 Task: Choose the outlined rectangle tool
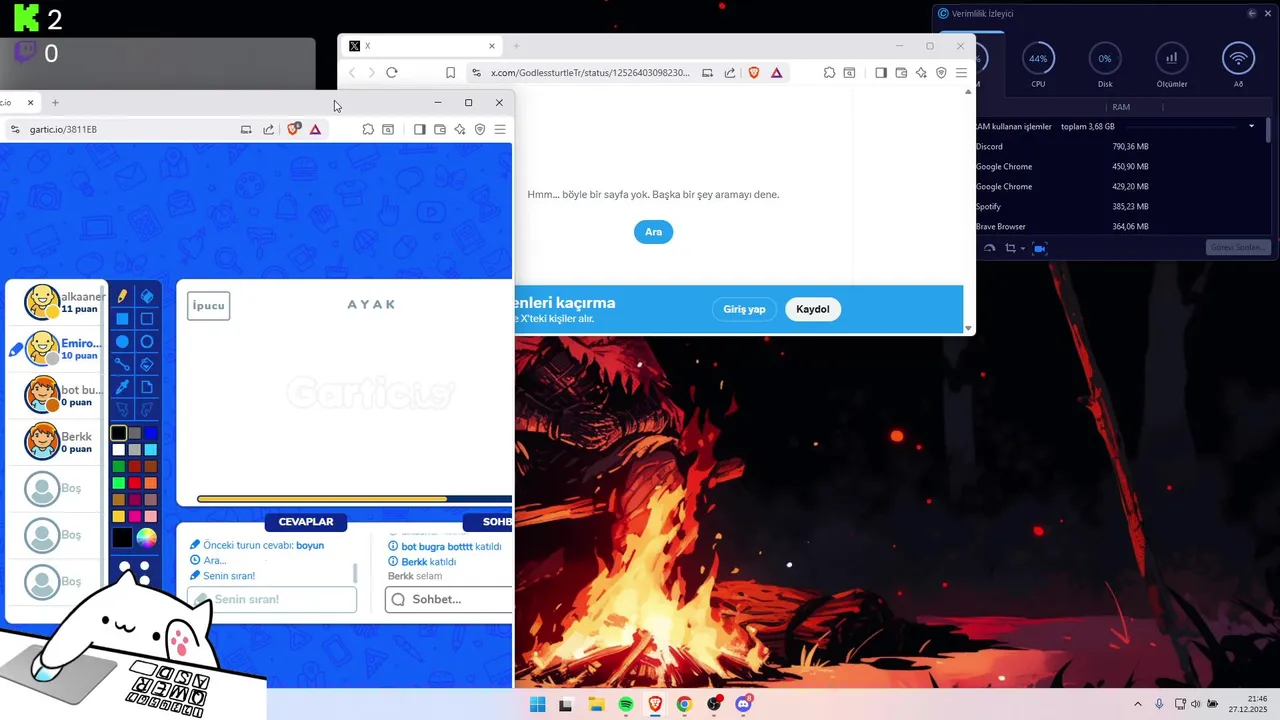(x=147, y=319)
